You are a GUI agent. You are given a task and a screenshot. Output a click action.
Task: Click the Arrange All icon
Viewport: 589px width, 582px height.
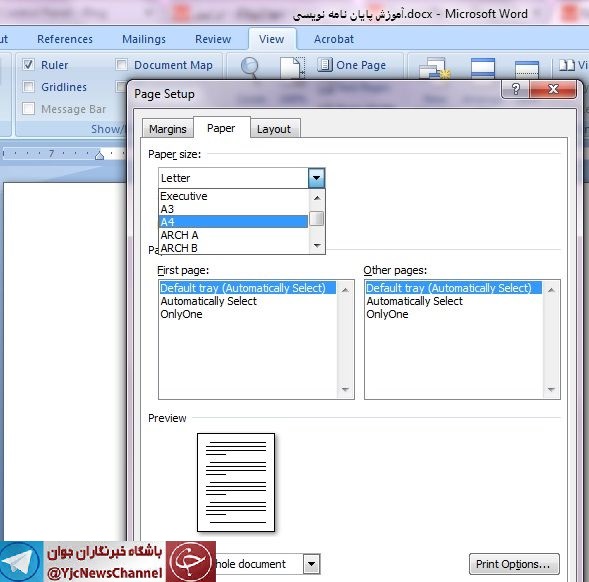coord(483,68)
